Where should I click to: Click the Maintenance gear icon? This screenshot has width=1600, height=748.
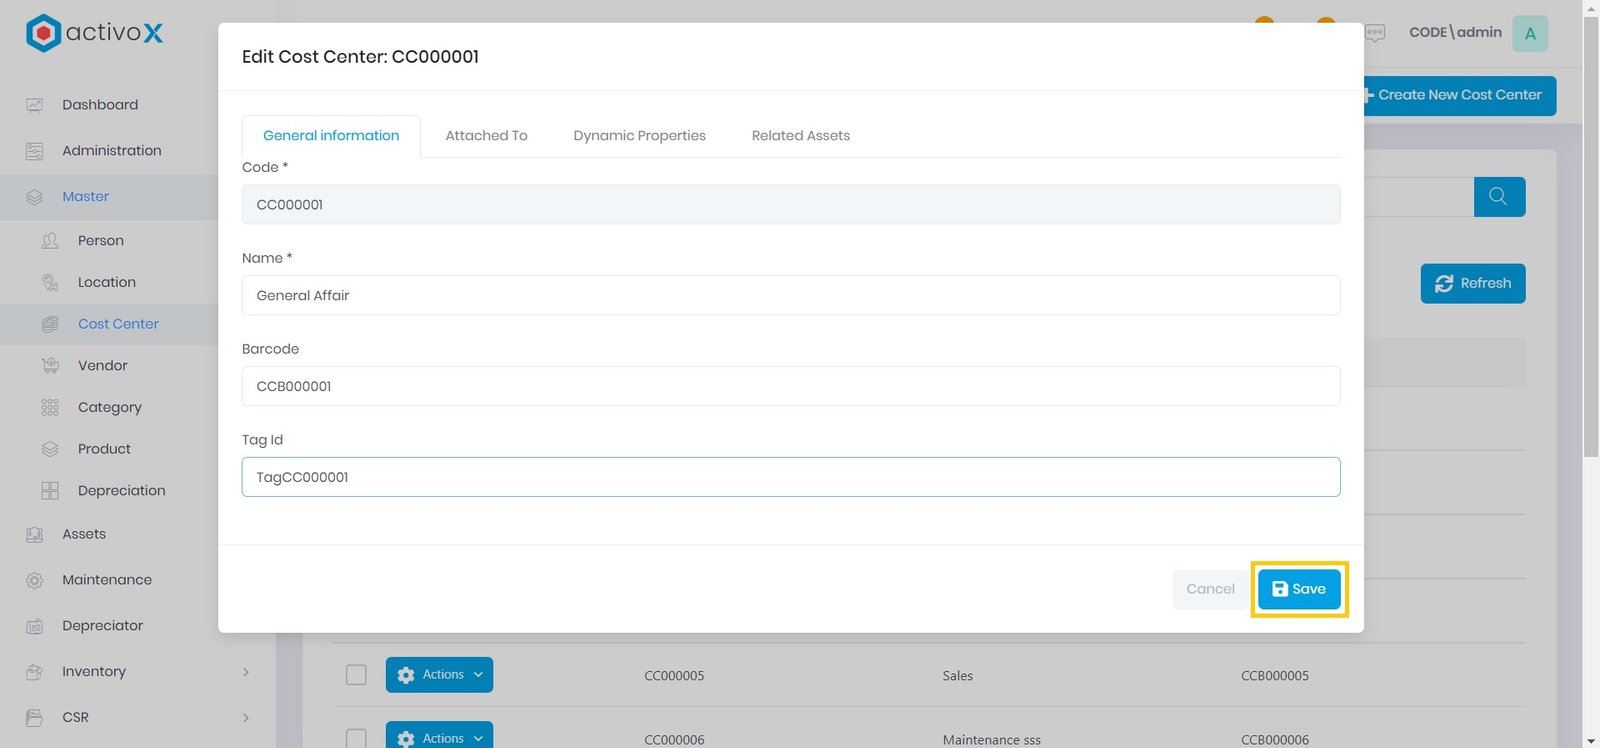pos(35,580)
